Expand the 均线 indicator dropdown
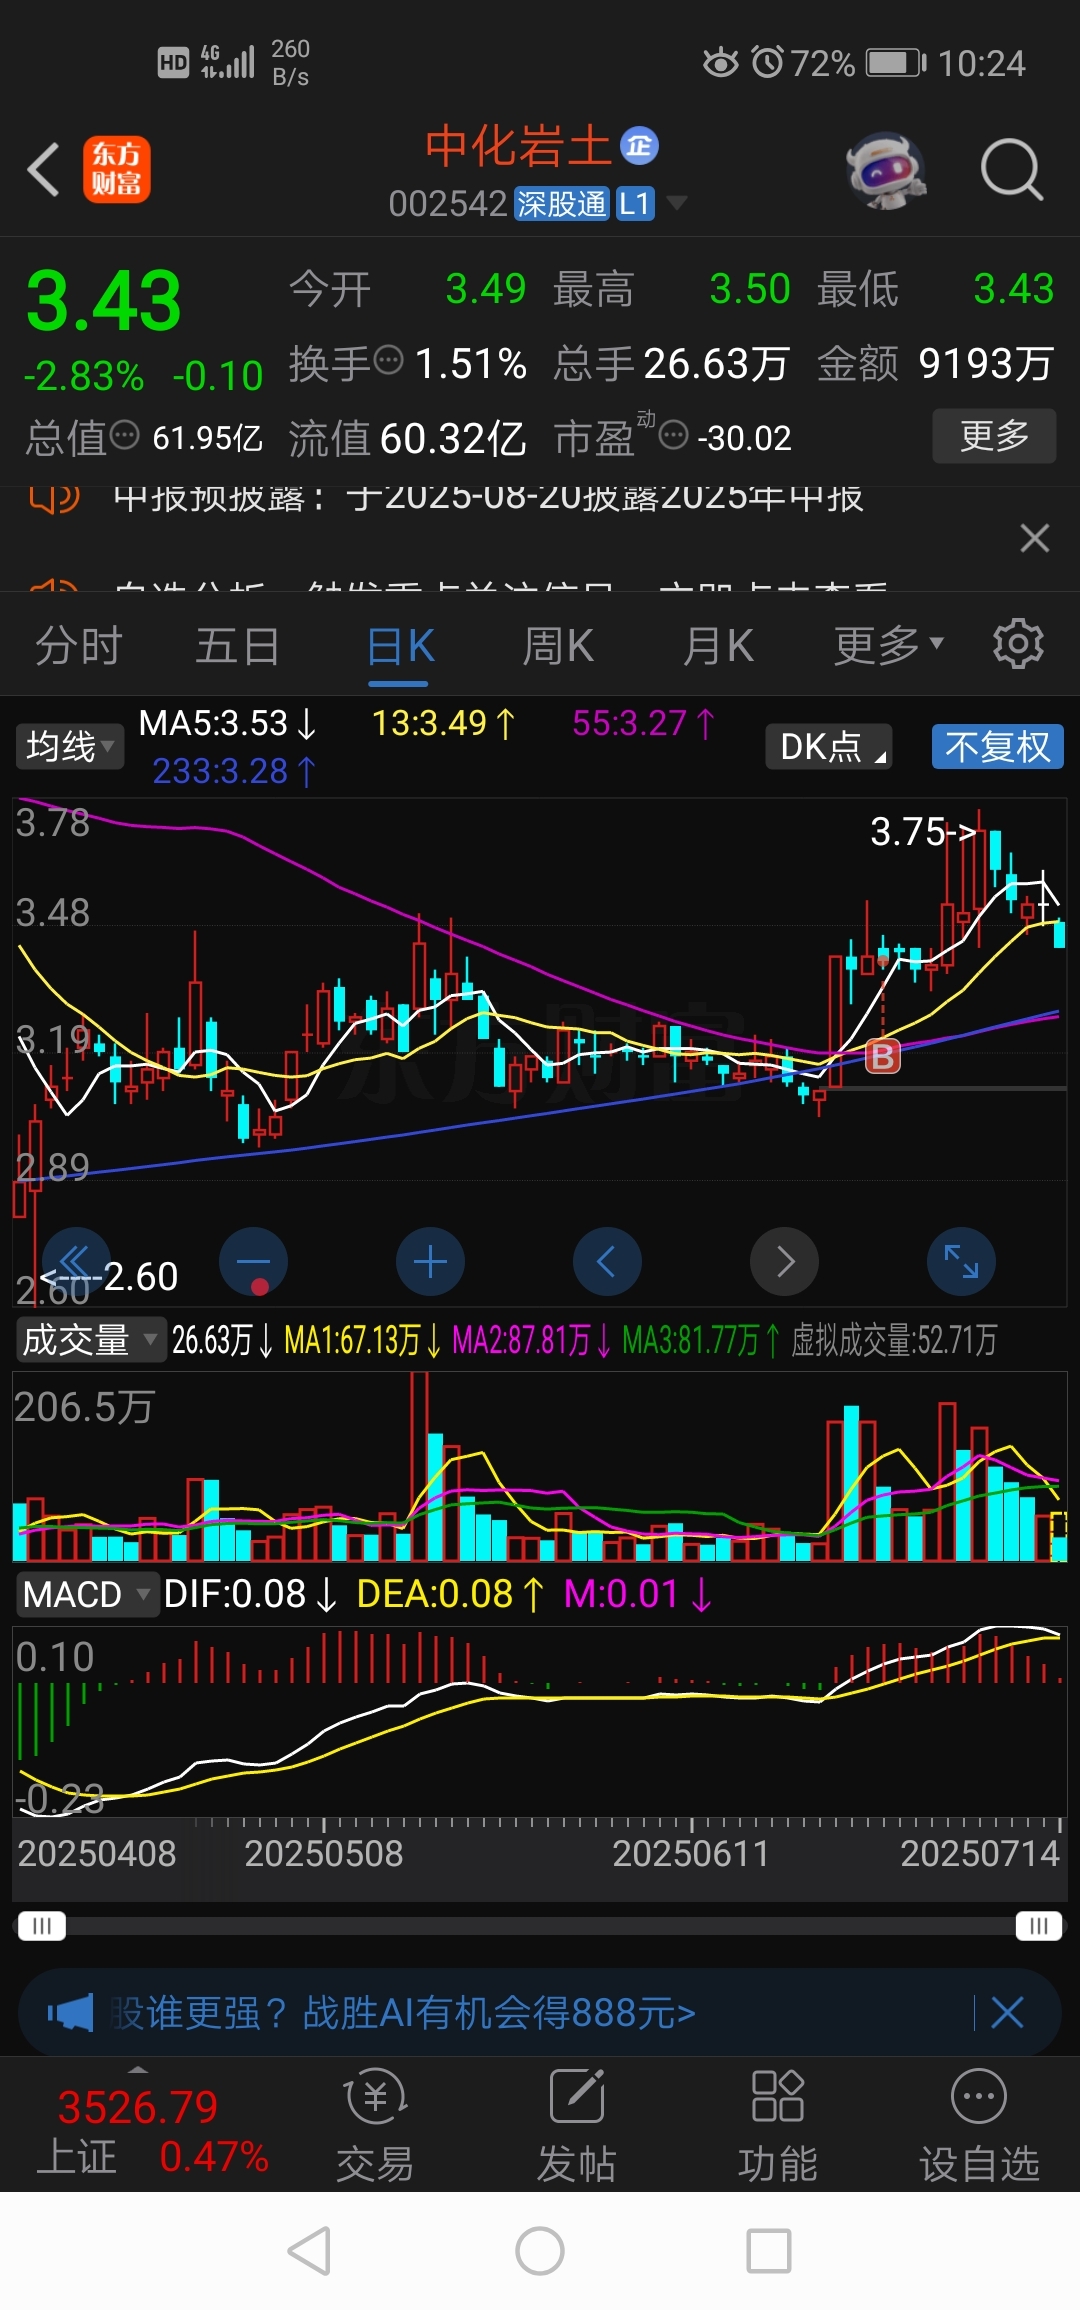Viewport: 1080px width, 2310px height. point(70,746)
